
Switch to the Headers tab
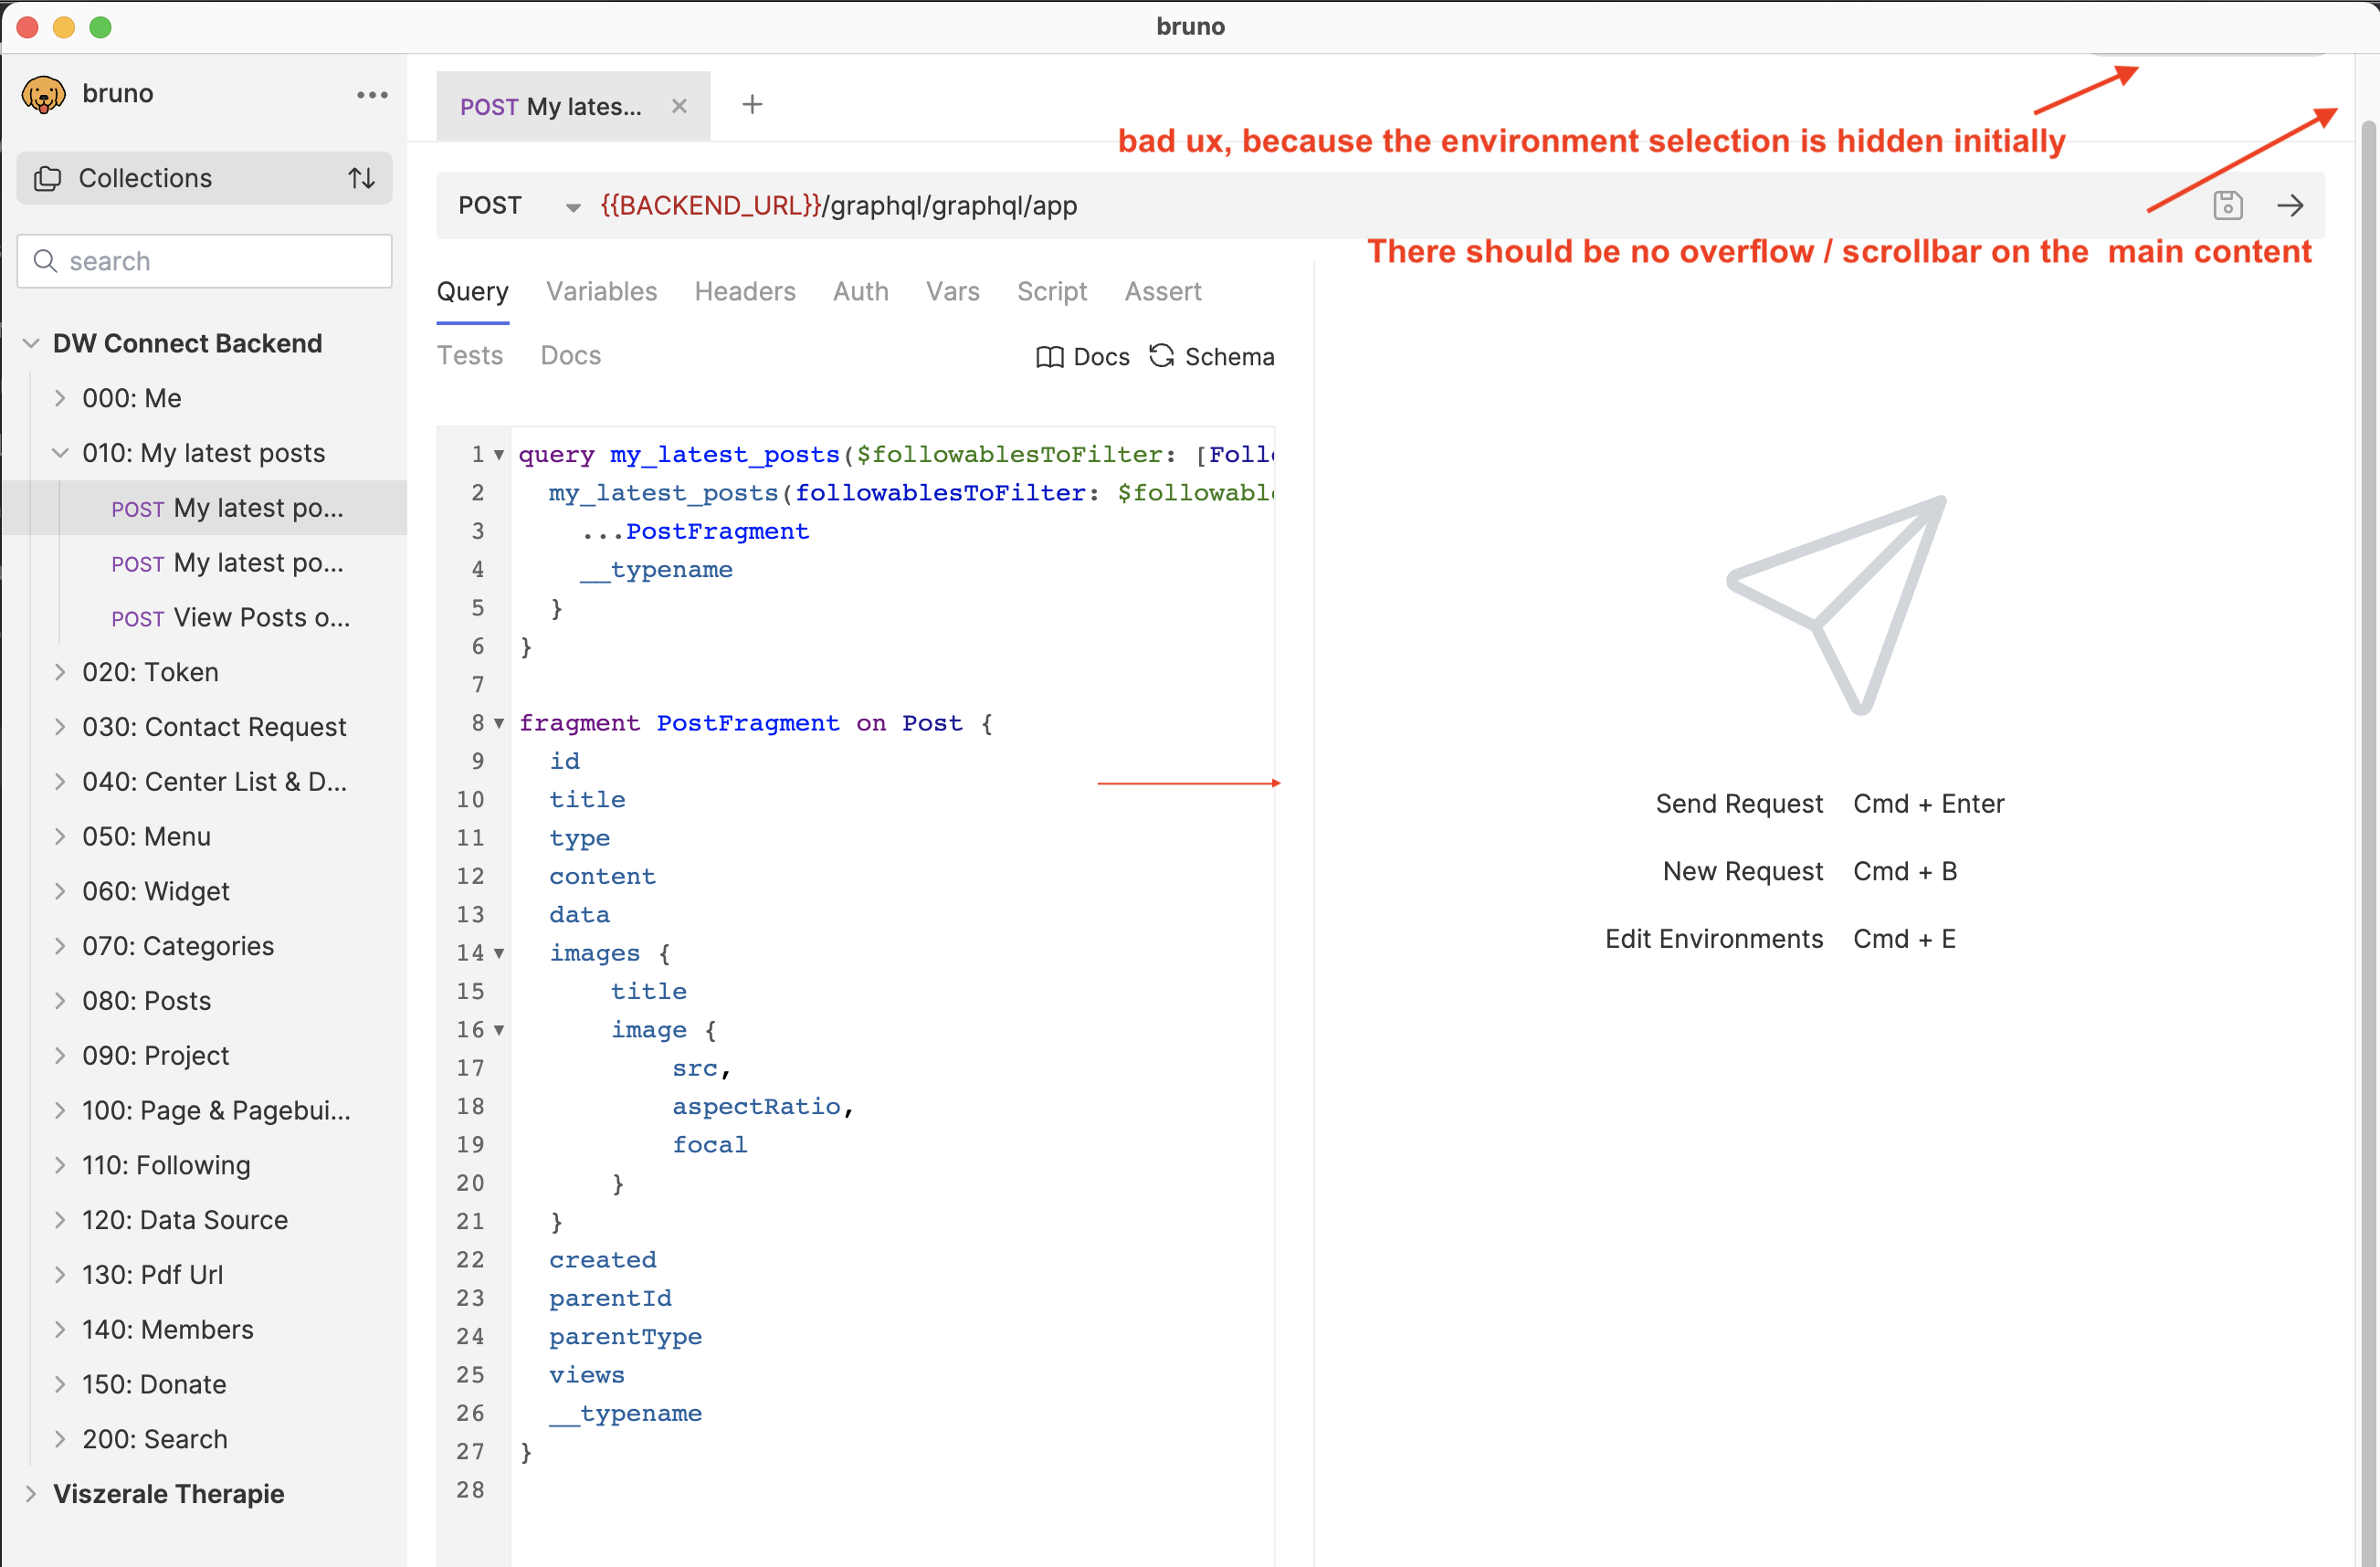[x=744, y=291]
